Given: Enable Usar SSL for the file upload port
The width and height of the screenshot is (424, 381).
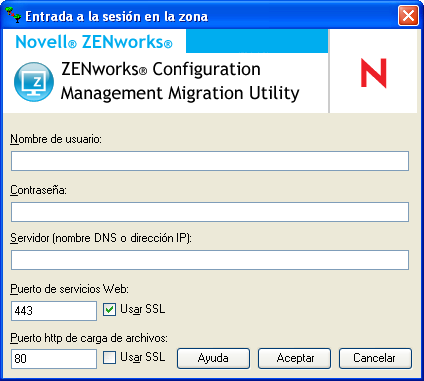Looking at the screenshot, I should pyautogui.click(x=109, y=358).
